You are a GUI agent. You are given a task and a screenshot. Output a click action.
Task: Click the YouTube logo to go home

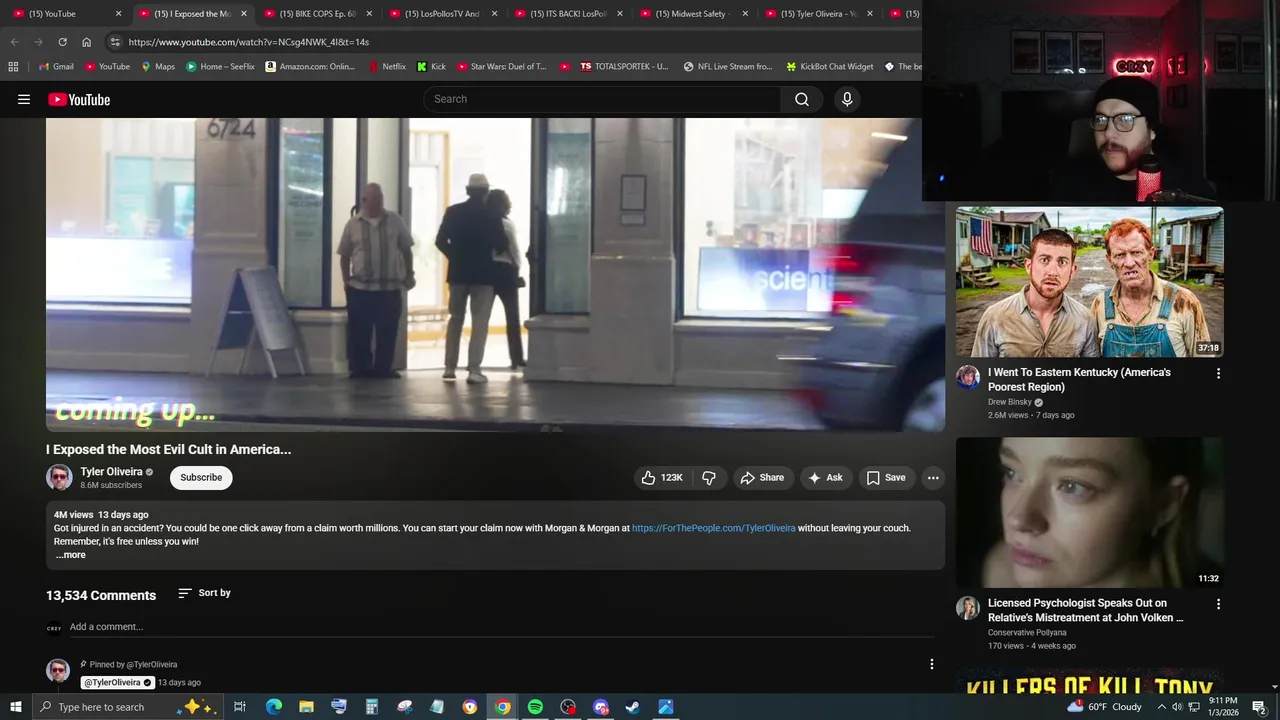coord(79,99)
